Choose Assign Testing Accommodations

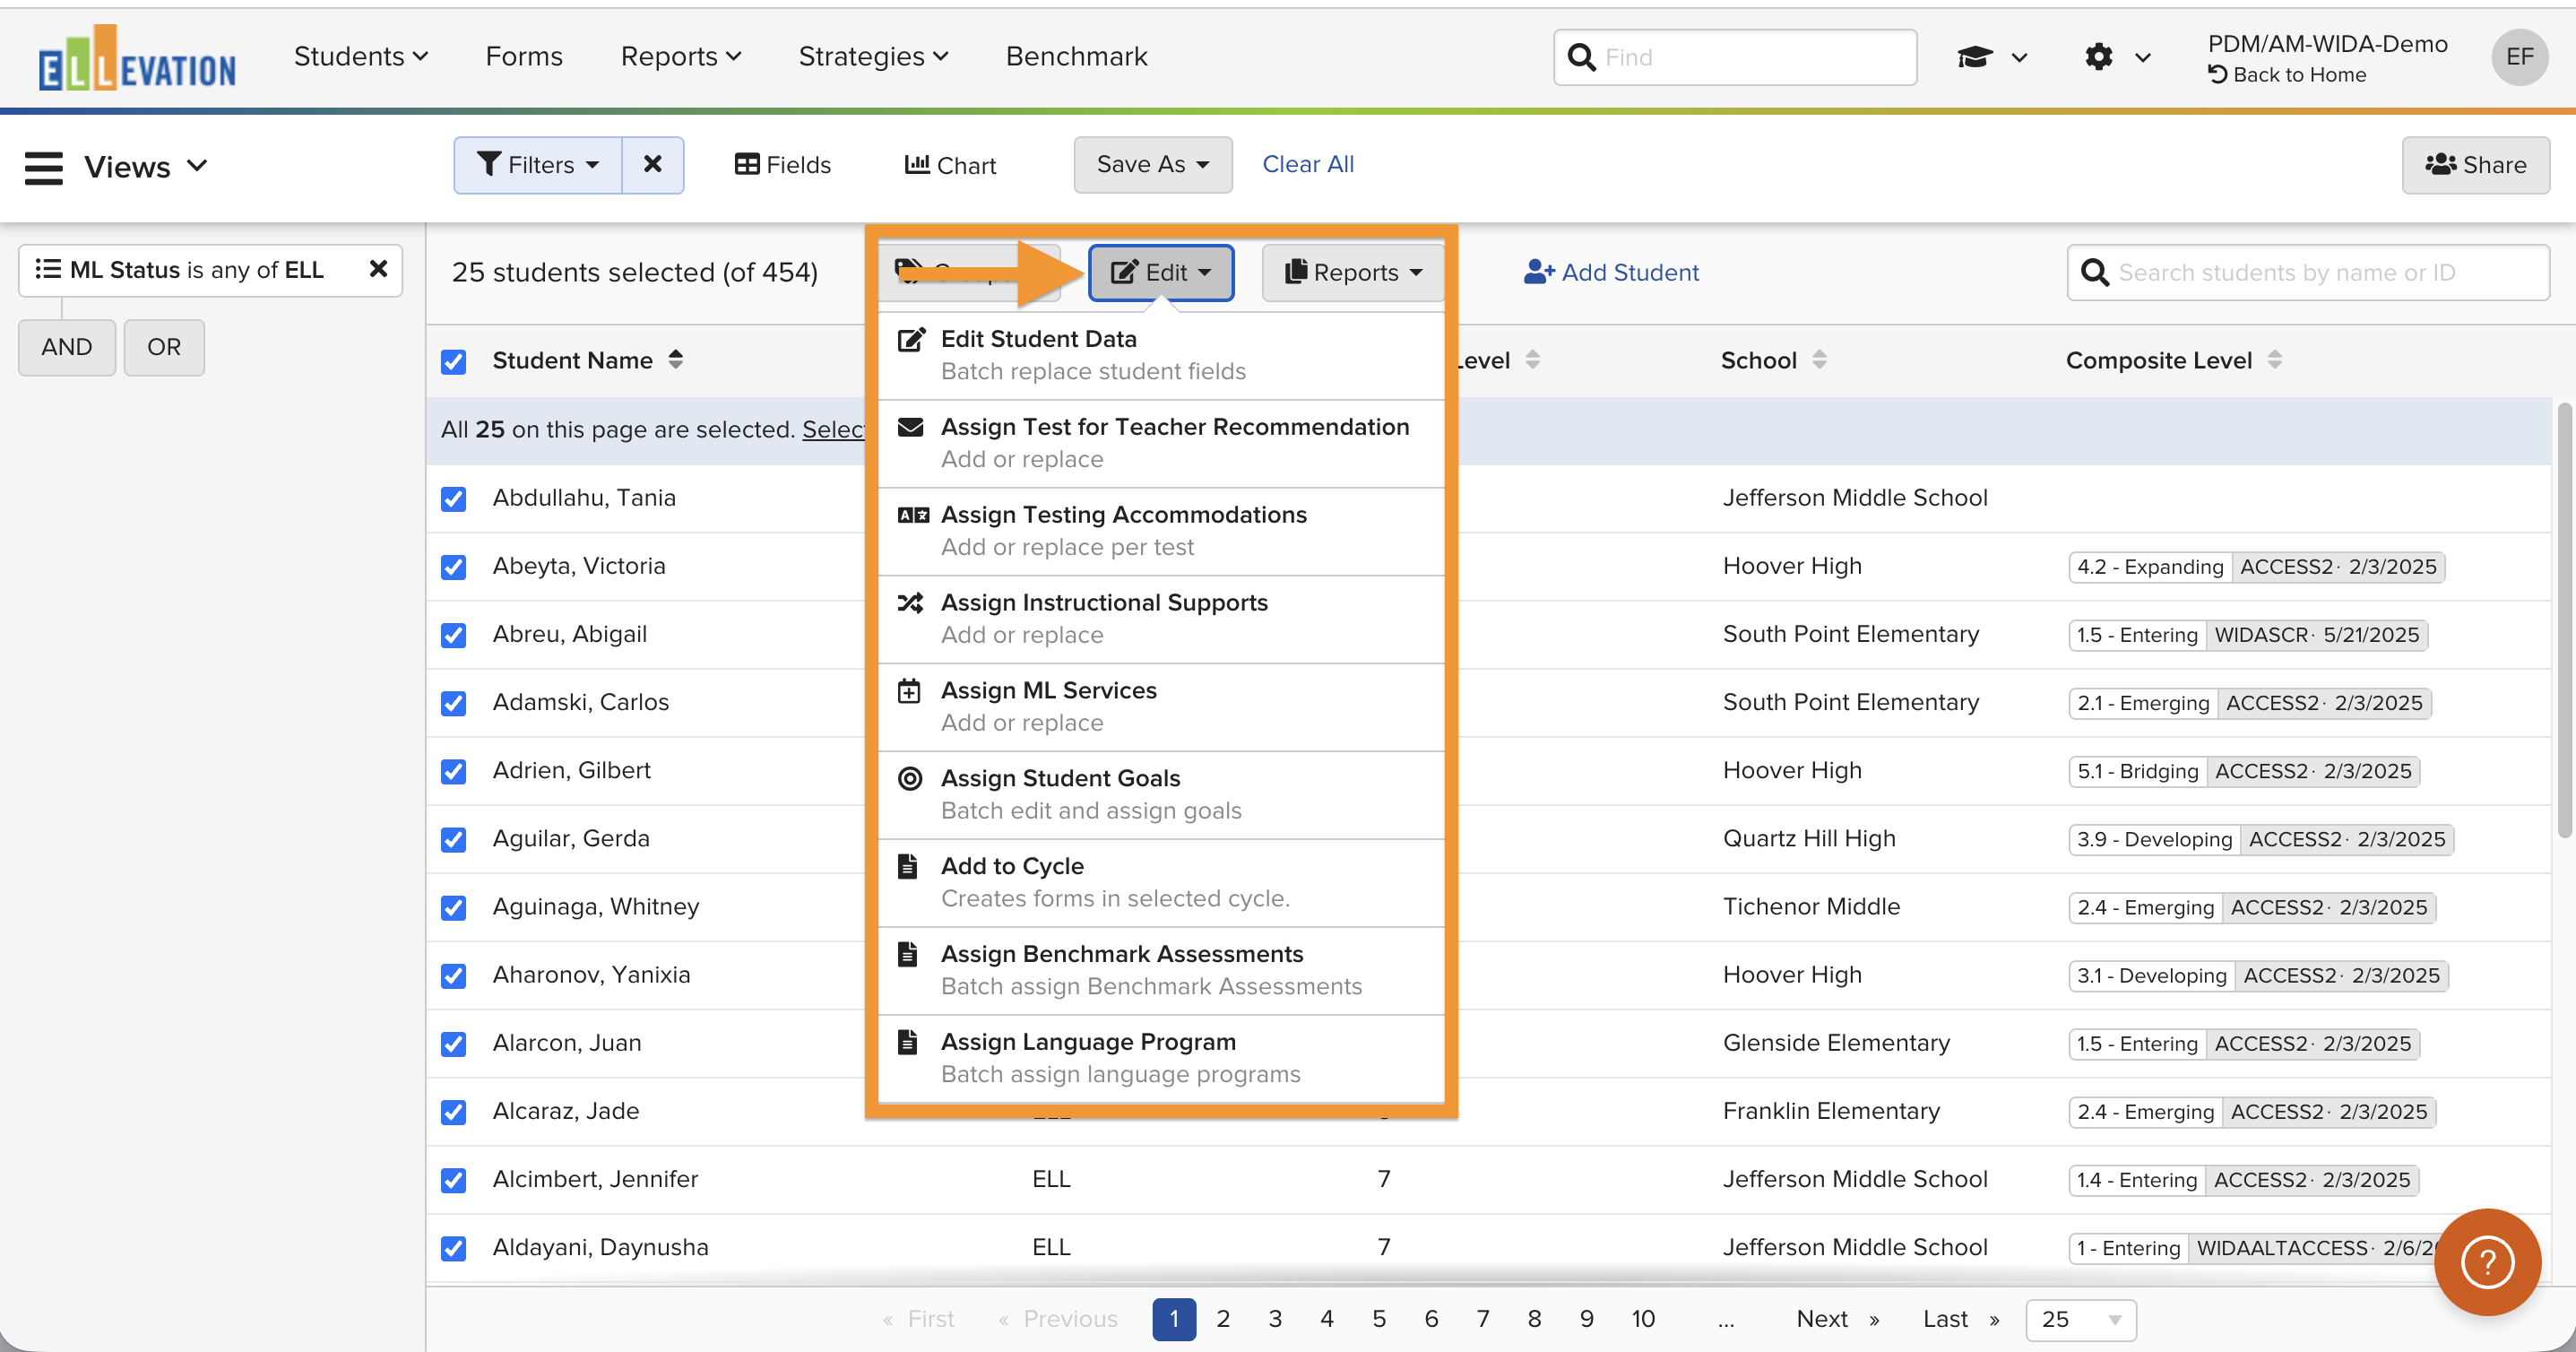[1161, 531]
